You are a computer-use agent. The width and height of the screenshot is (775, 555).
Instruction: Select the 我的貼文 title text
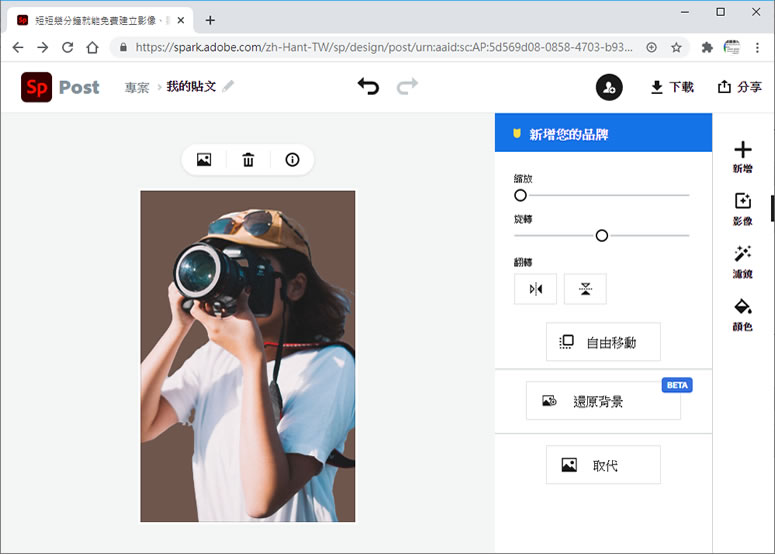[191, 86]
